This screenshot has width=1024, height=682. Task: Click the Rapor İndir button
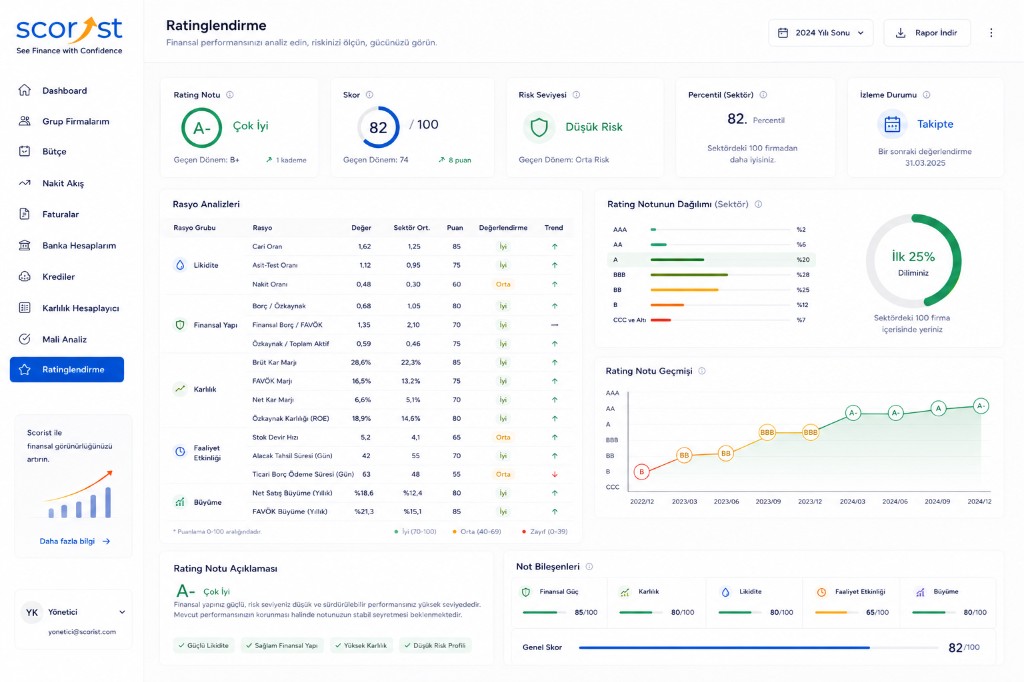(x=927, y=33)
